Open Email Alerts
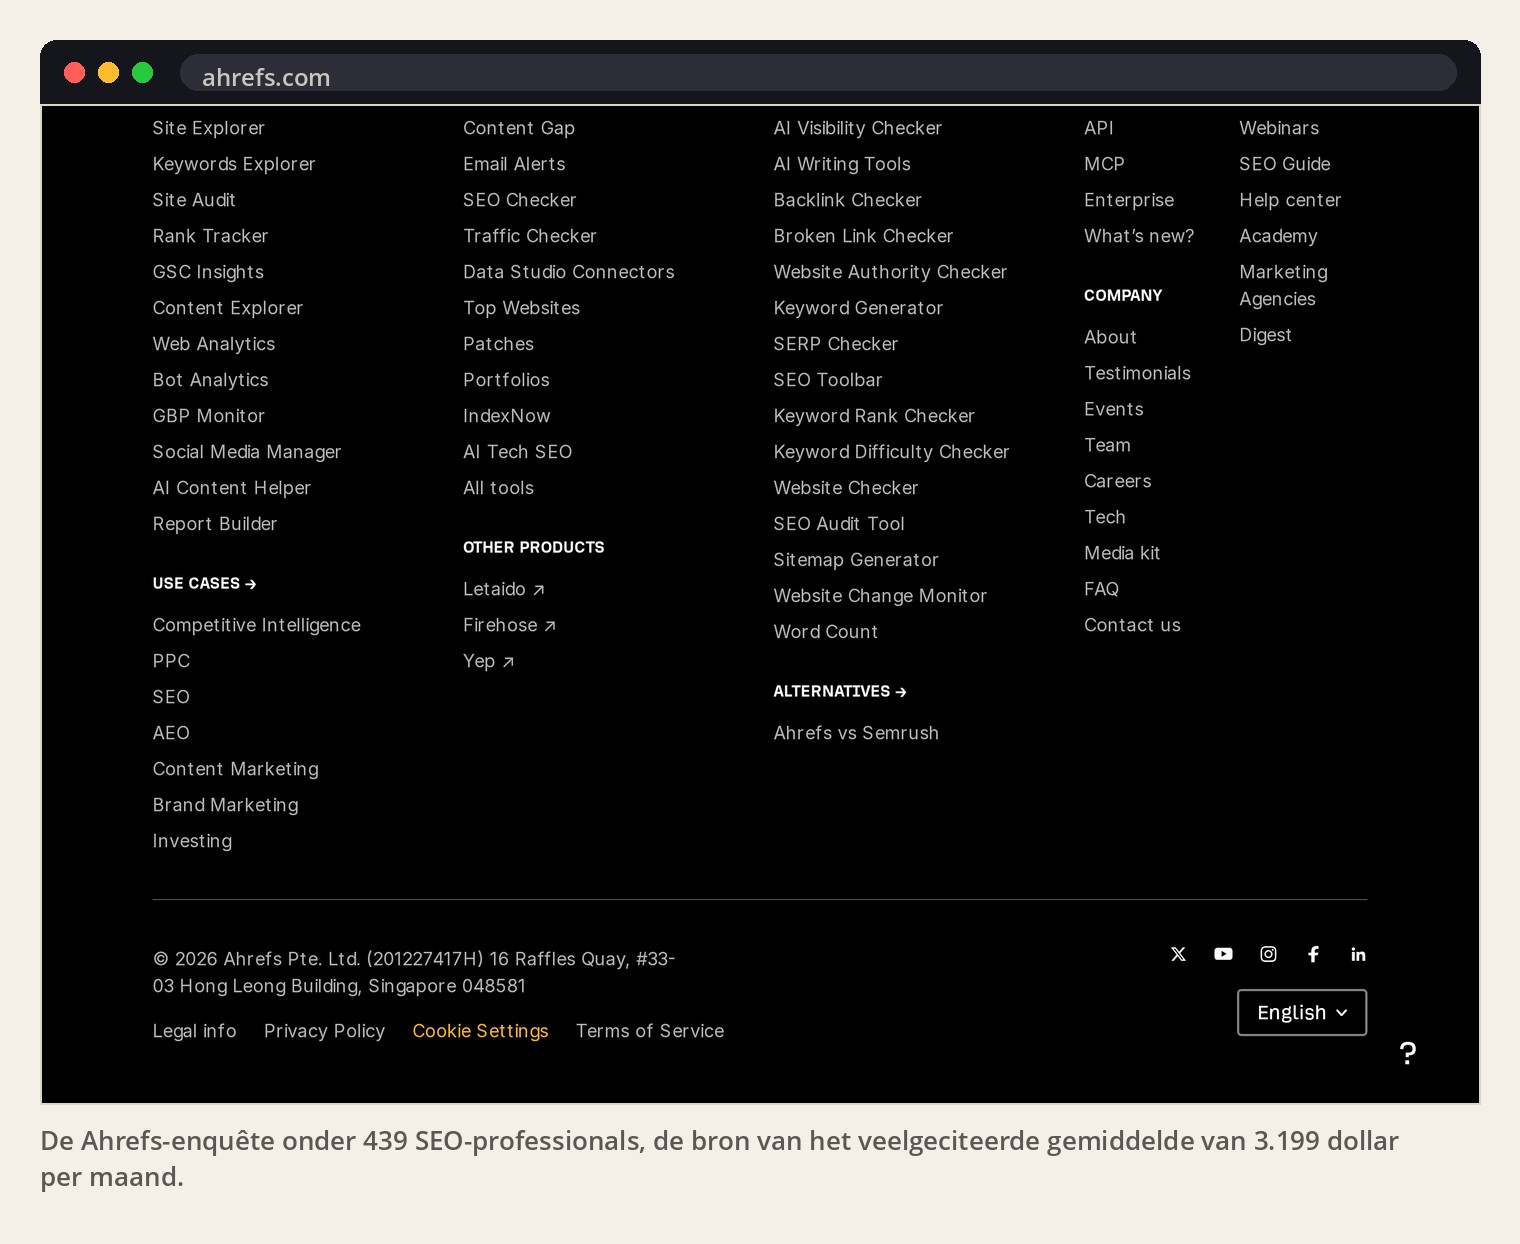 515,164
